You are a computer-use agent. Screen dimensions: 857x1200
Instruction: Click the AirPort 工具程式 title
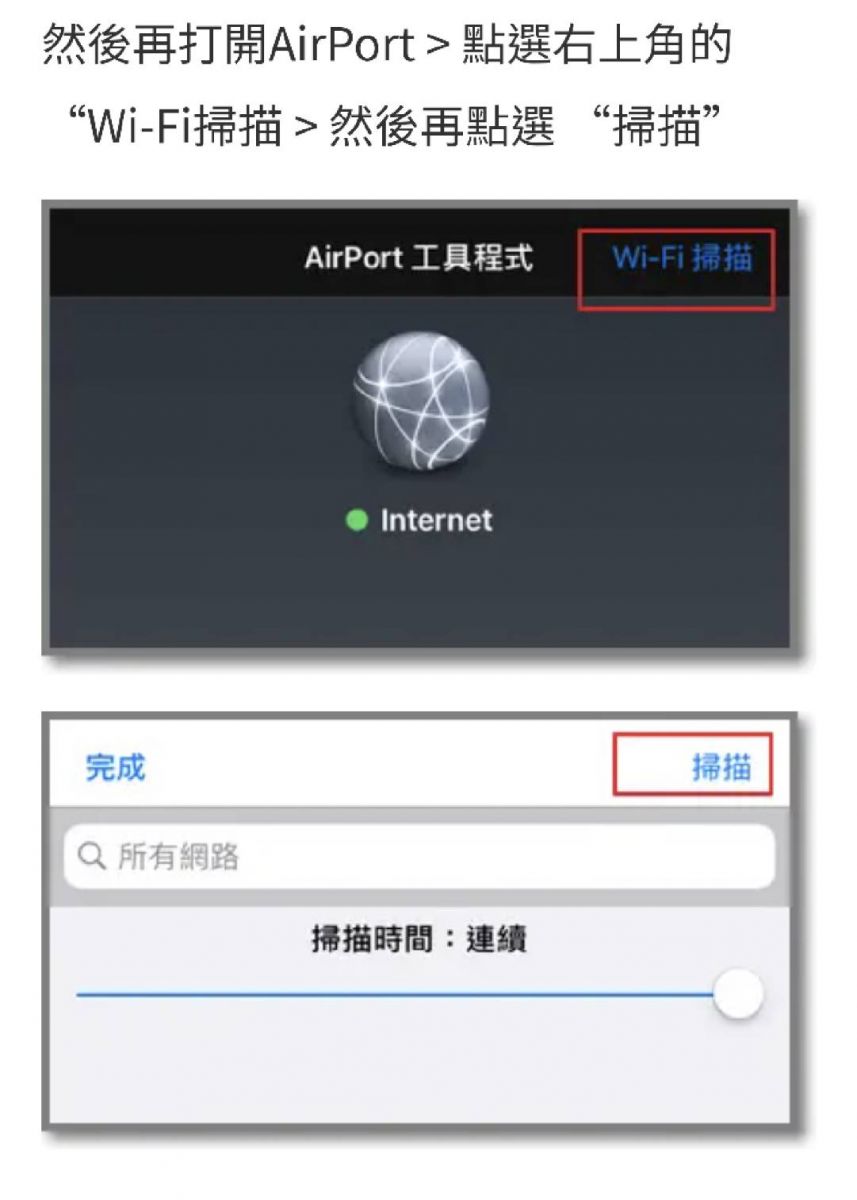coord(418,258)
